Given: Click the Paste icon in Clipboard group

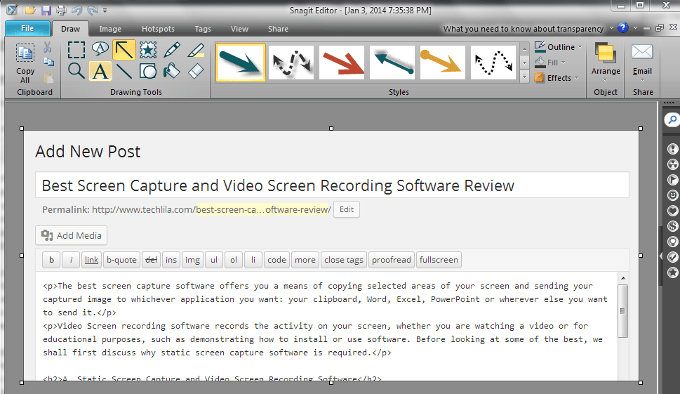Looking at the screenshot, I should coord(49,78).
